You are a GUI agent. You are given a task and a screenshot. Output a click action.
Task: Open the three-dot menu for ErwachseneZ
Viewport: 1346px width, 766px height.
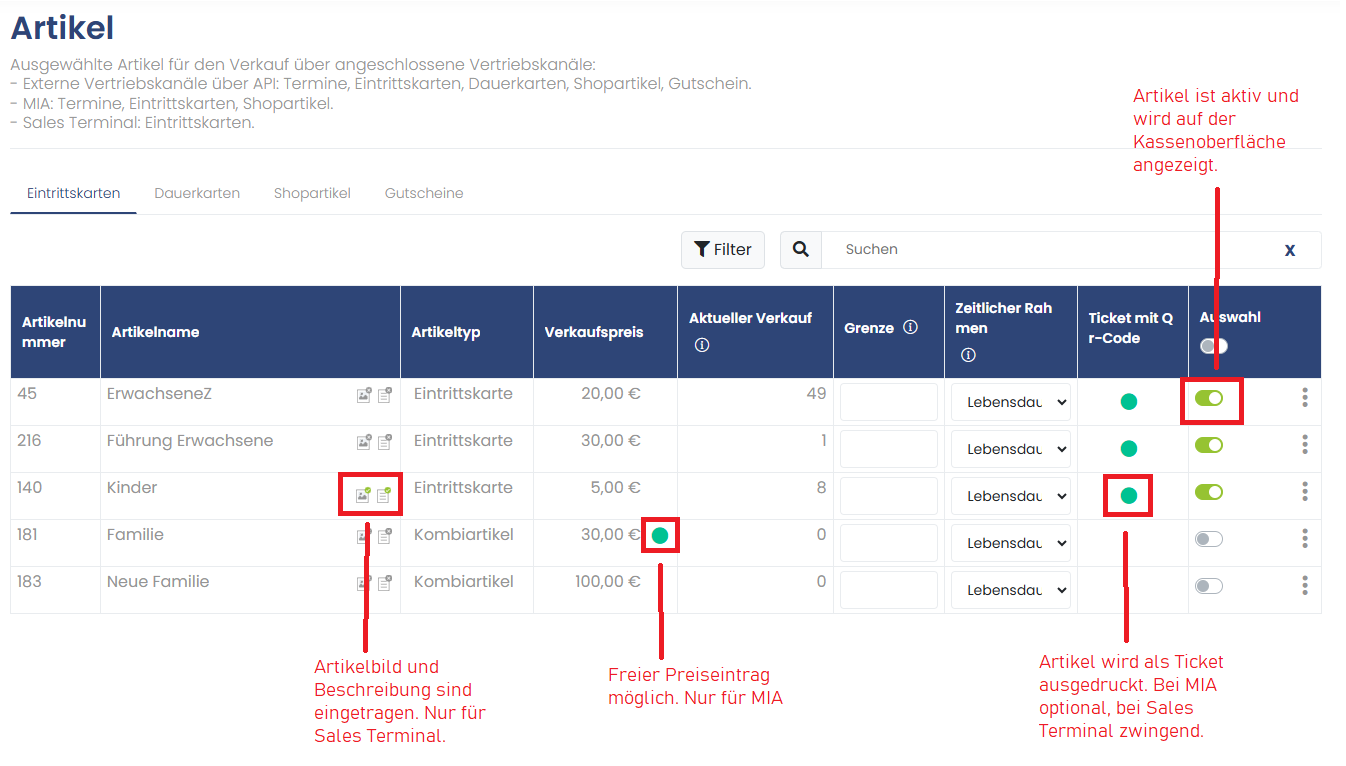(x=1305, y=398)
